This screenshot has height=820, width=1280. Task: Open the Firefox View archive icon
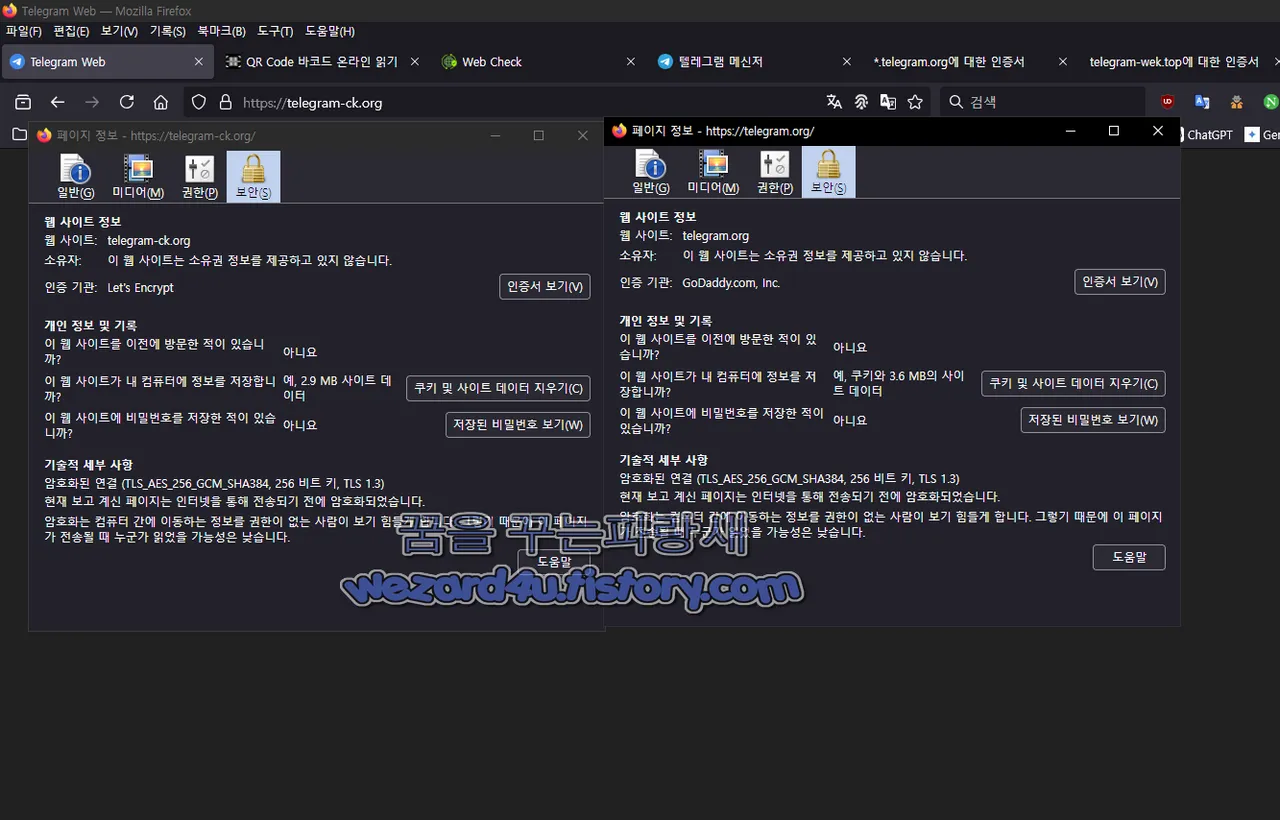pyautogui.click(x=23, y=102)
